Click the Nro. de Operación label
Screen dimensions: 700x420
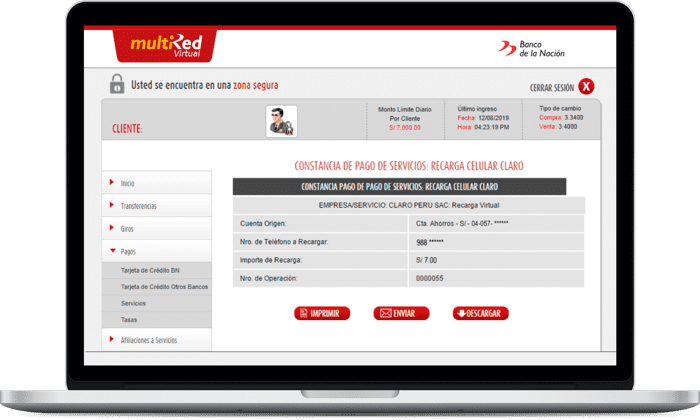(x=268, y=279)
